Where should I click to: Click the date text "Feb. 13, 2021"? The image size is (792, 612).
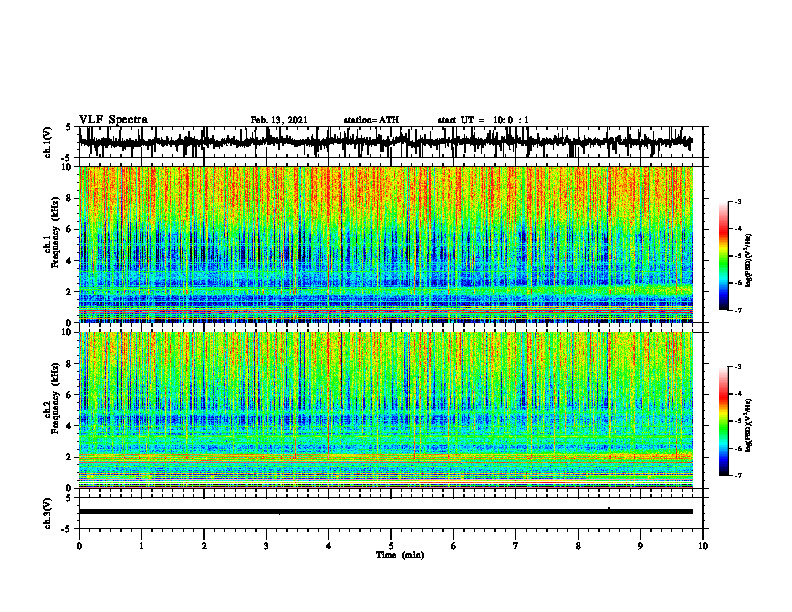279,120
